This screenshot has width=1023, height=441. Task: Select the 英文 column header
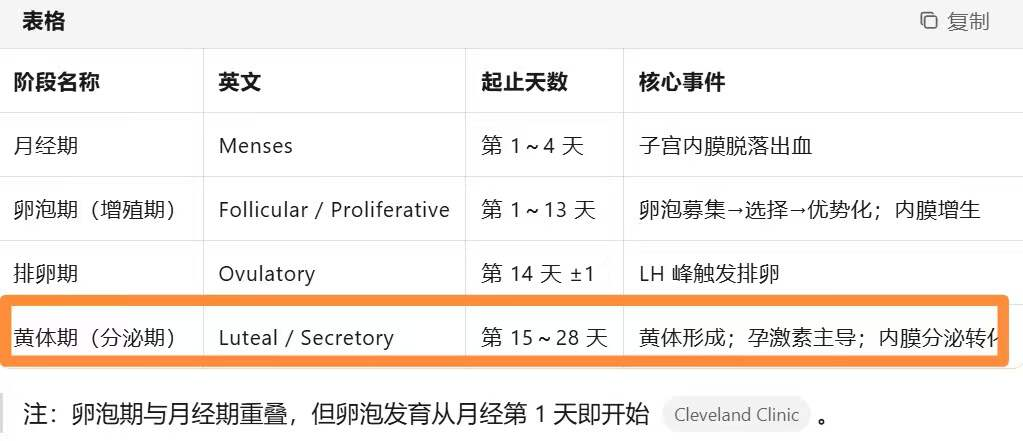239,82
